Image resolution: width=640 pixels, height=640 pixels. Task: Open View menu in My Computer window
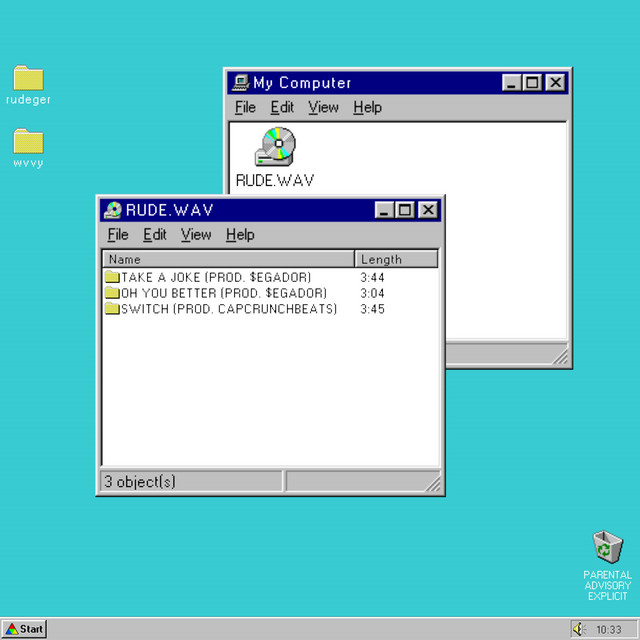pyautogui.click(x=323, y=108)
